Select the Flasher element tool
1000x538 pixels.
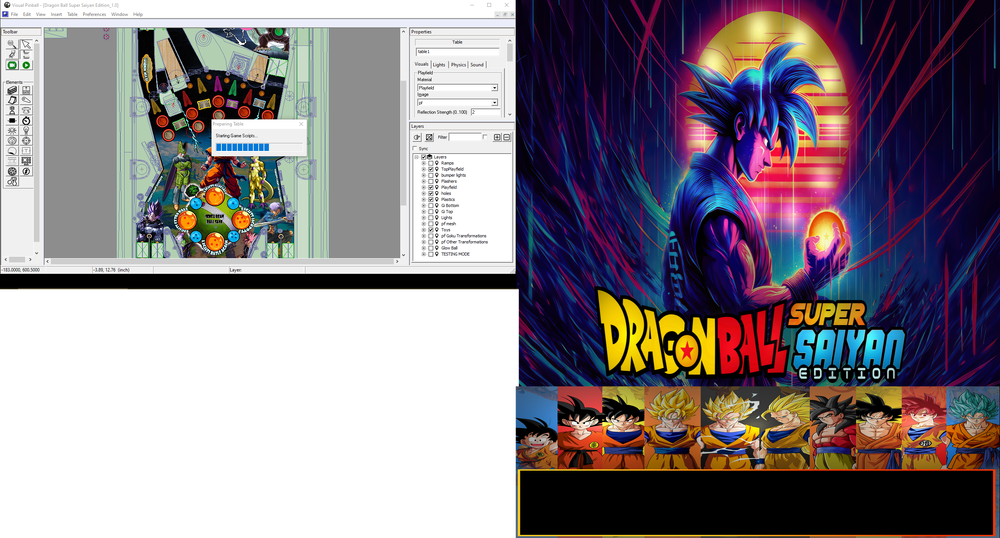[x=26, y=171]
